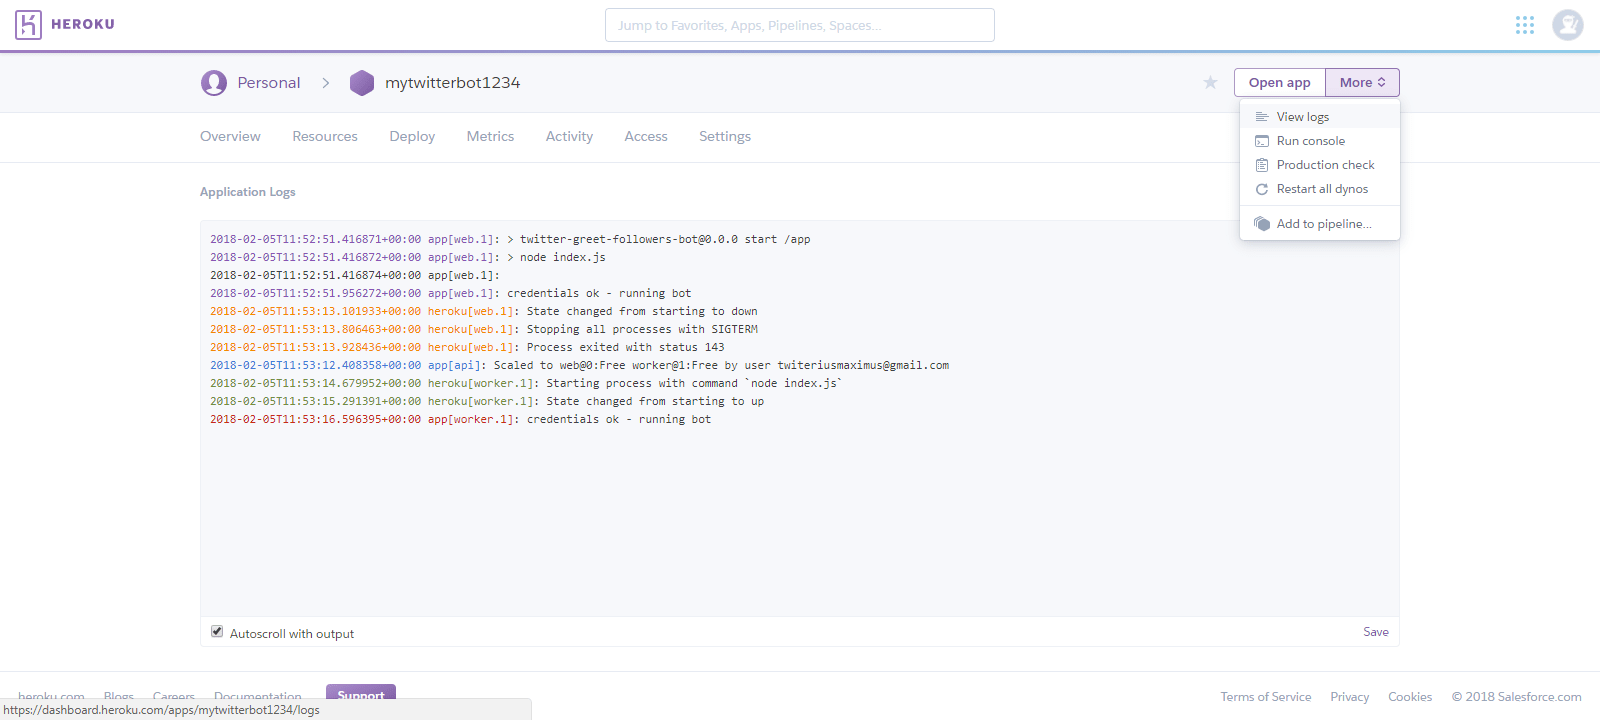Screen dimensions: 1600x720
Task: Click the Application Logs heading
Action: coord(248,192)
